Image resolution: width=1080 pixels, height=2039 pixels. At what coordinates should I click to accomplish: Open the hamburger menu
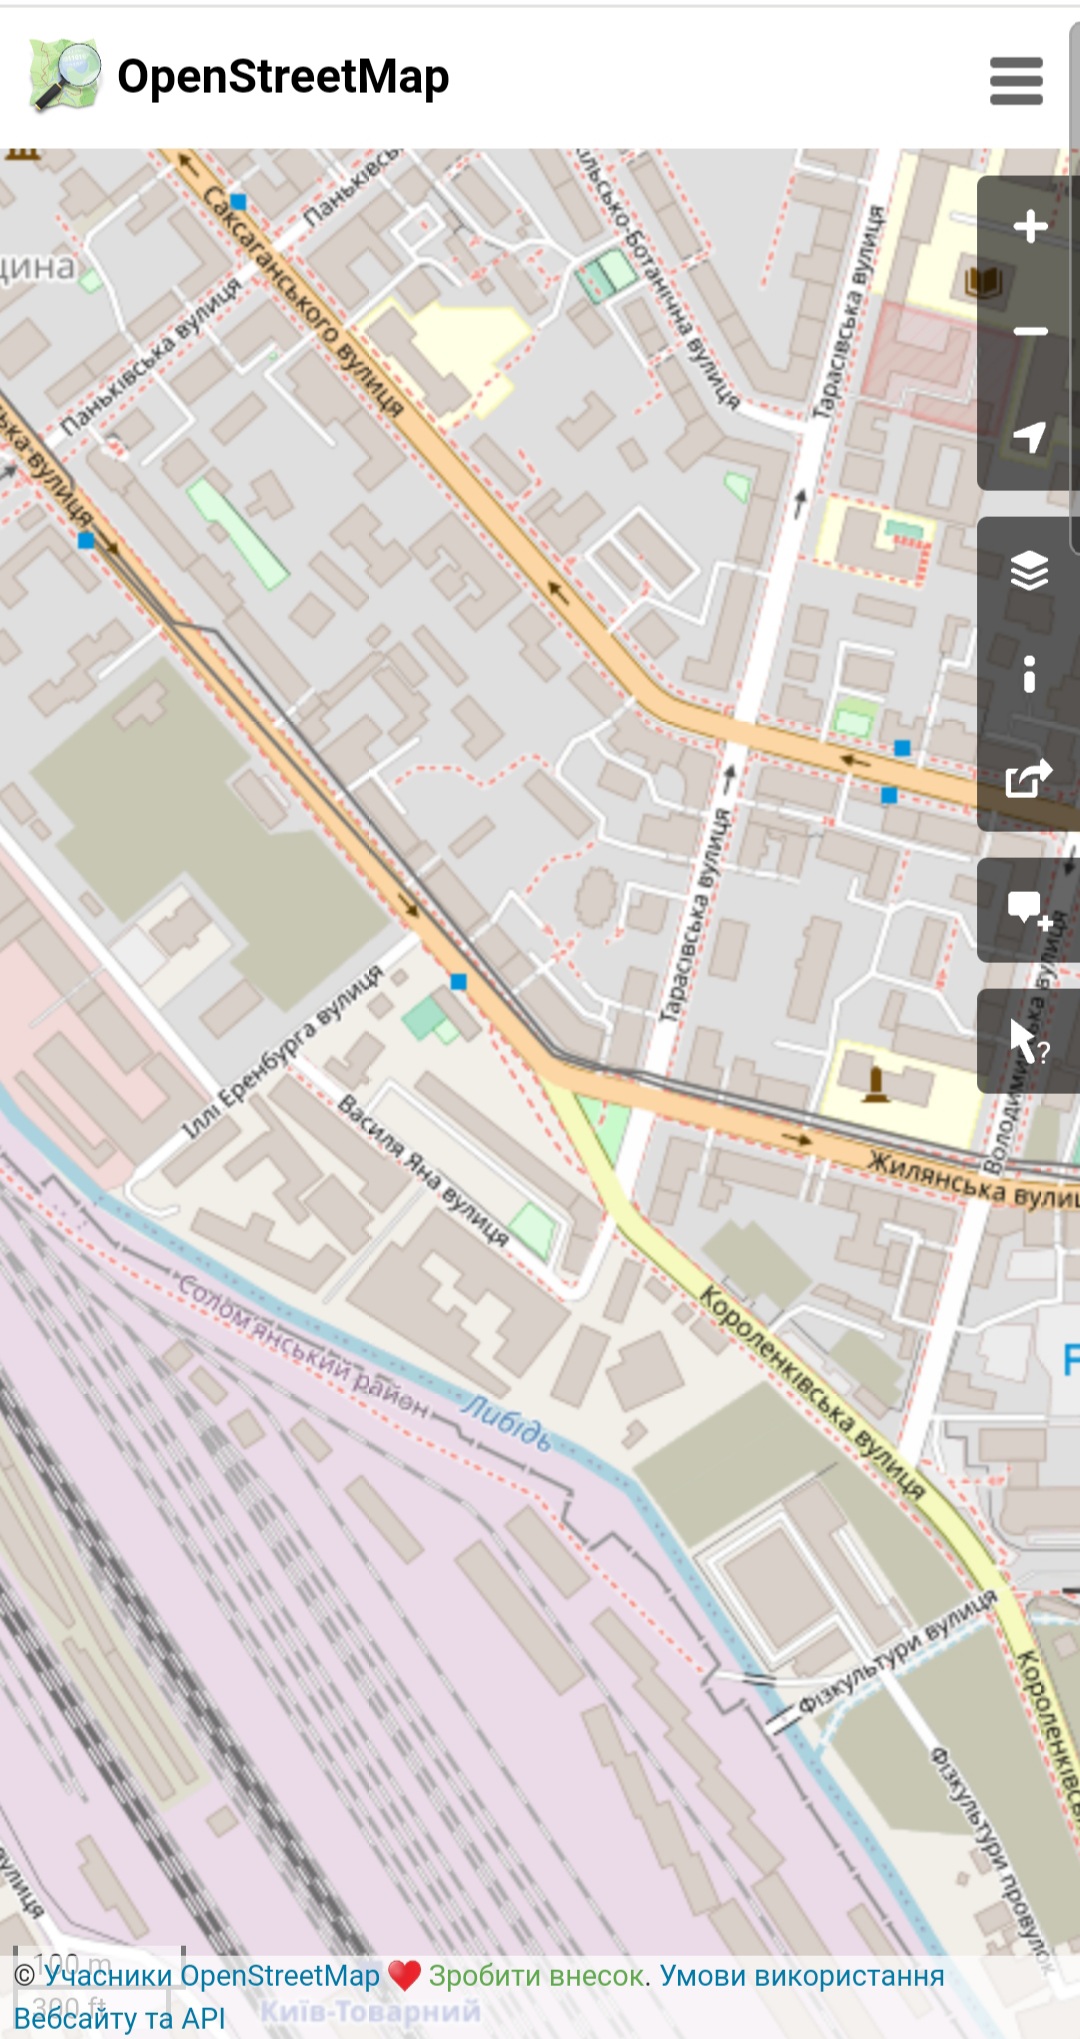point(1016,80)
